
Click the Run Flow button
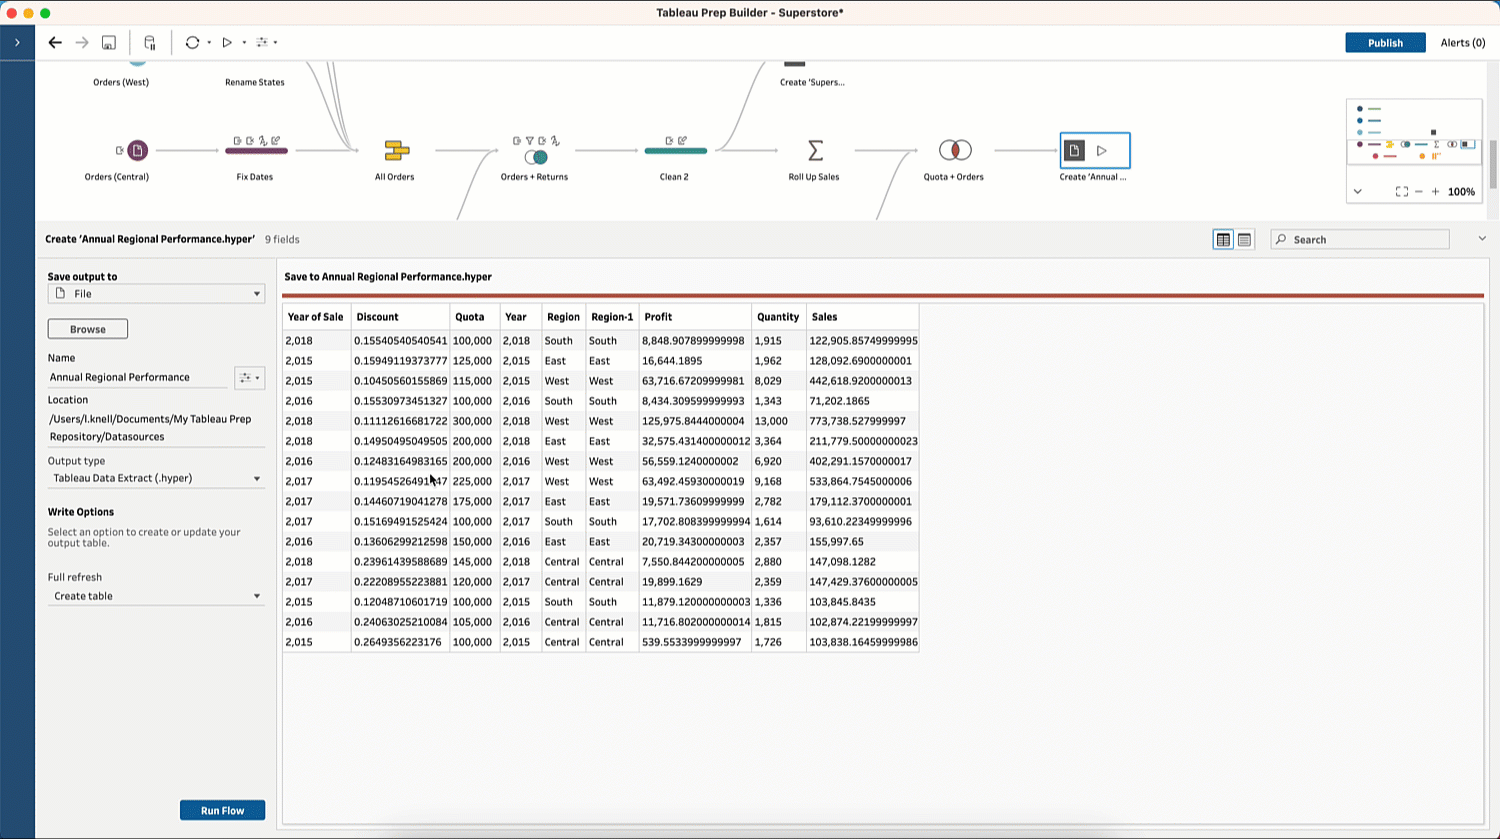pyautogui.click(x=222, y=811)
